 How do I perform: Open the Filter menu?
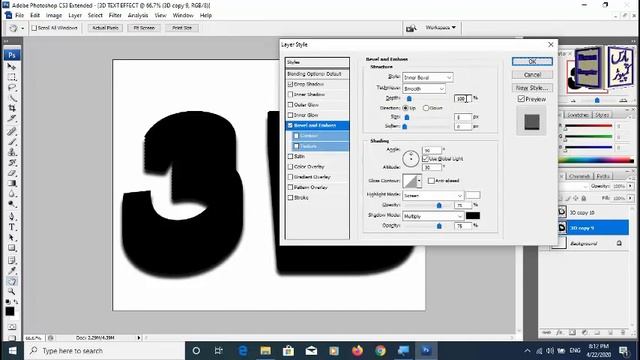(x=115, y=15)
